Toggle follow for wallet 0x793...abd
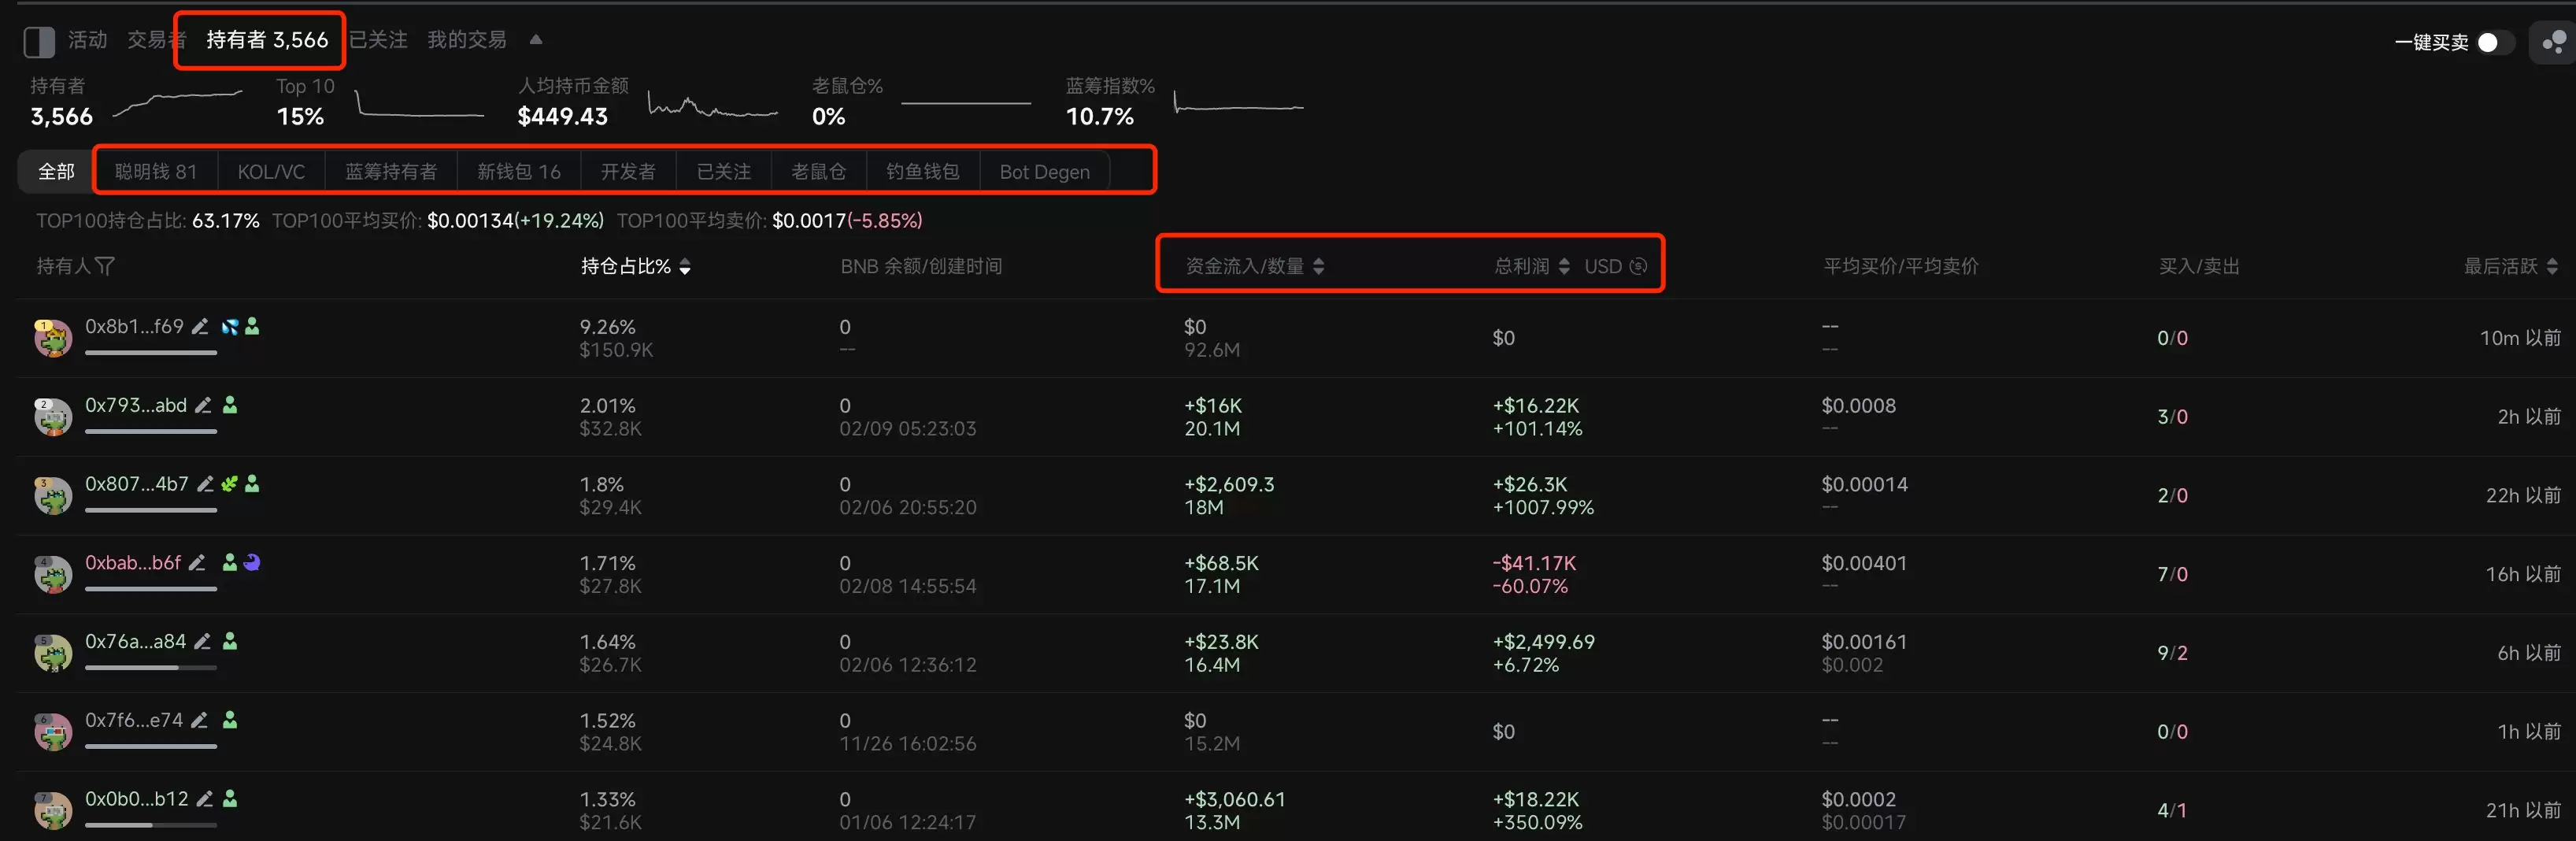2576x841 pixels. tap(230, 405)
